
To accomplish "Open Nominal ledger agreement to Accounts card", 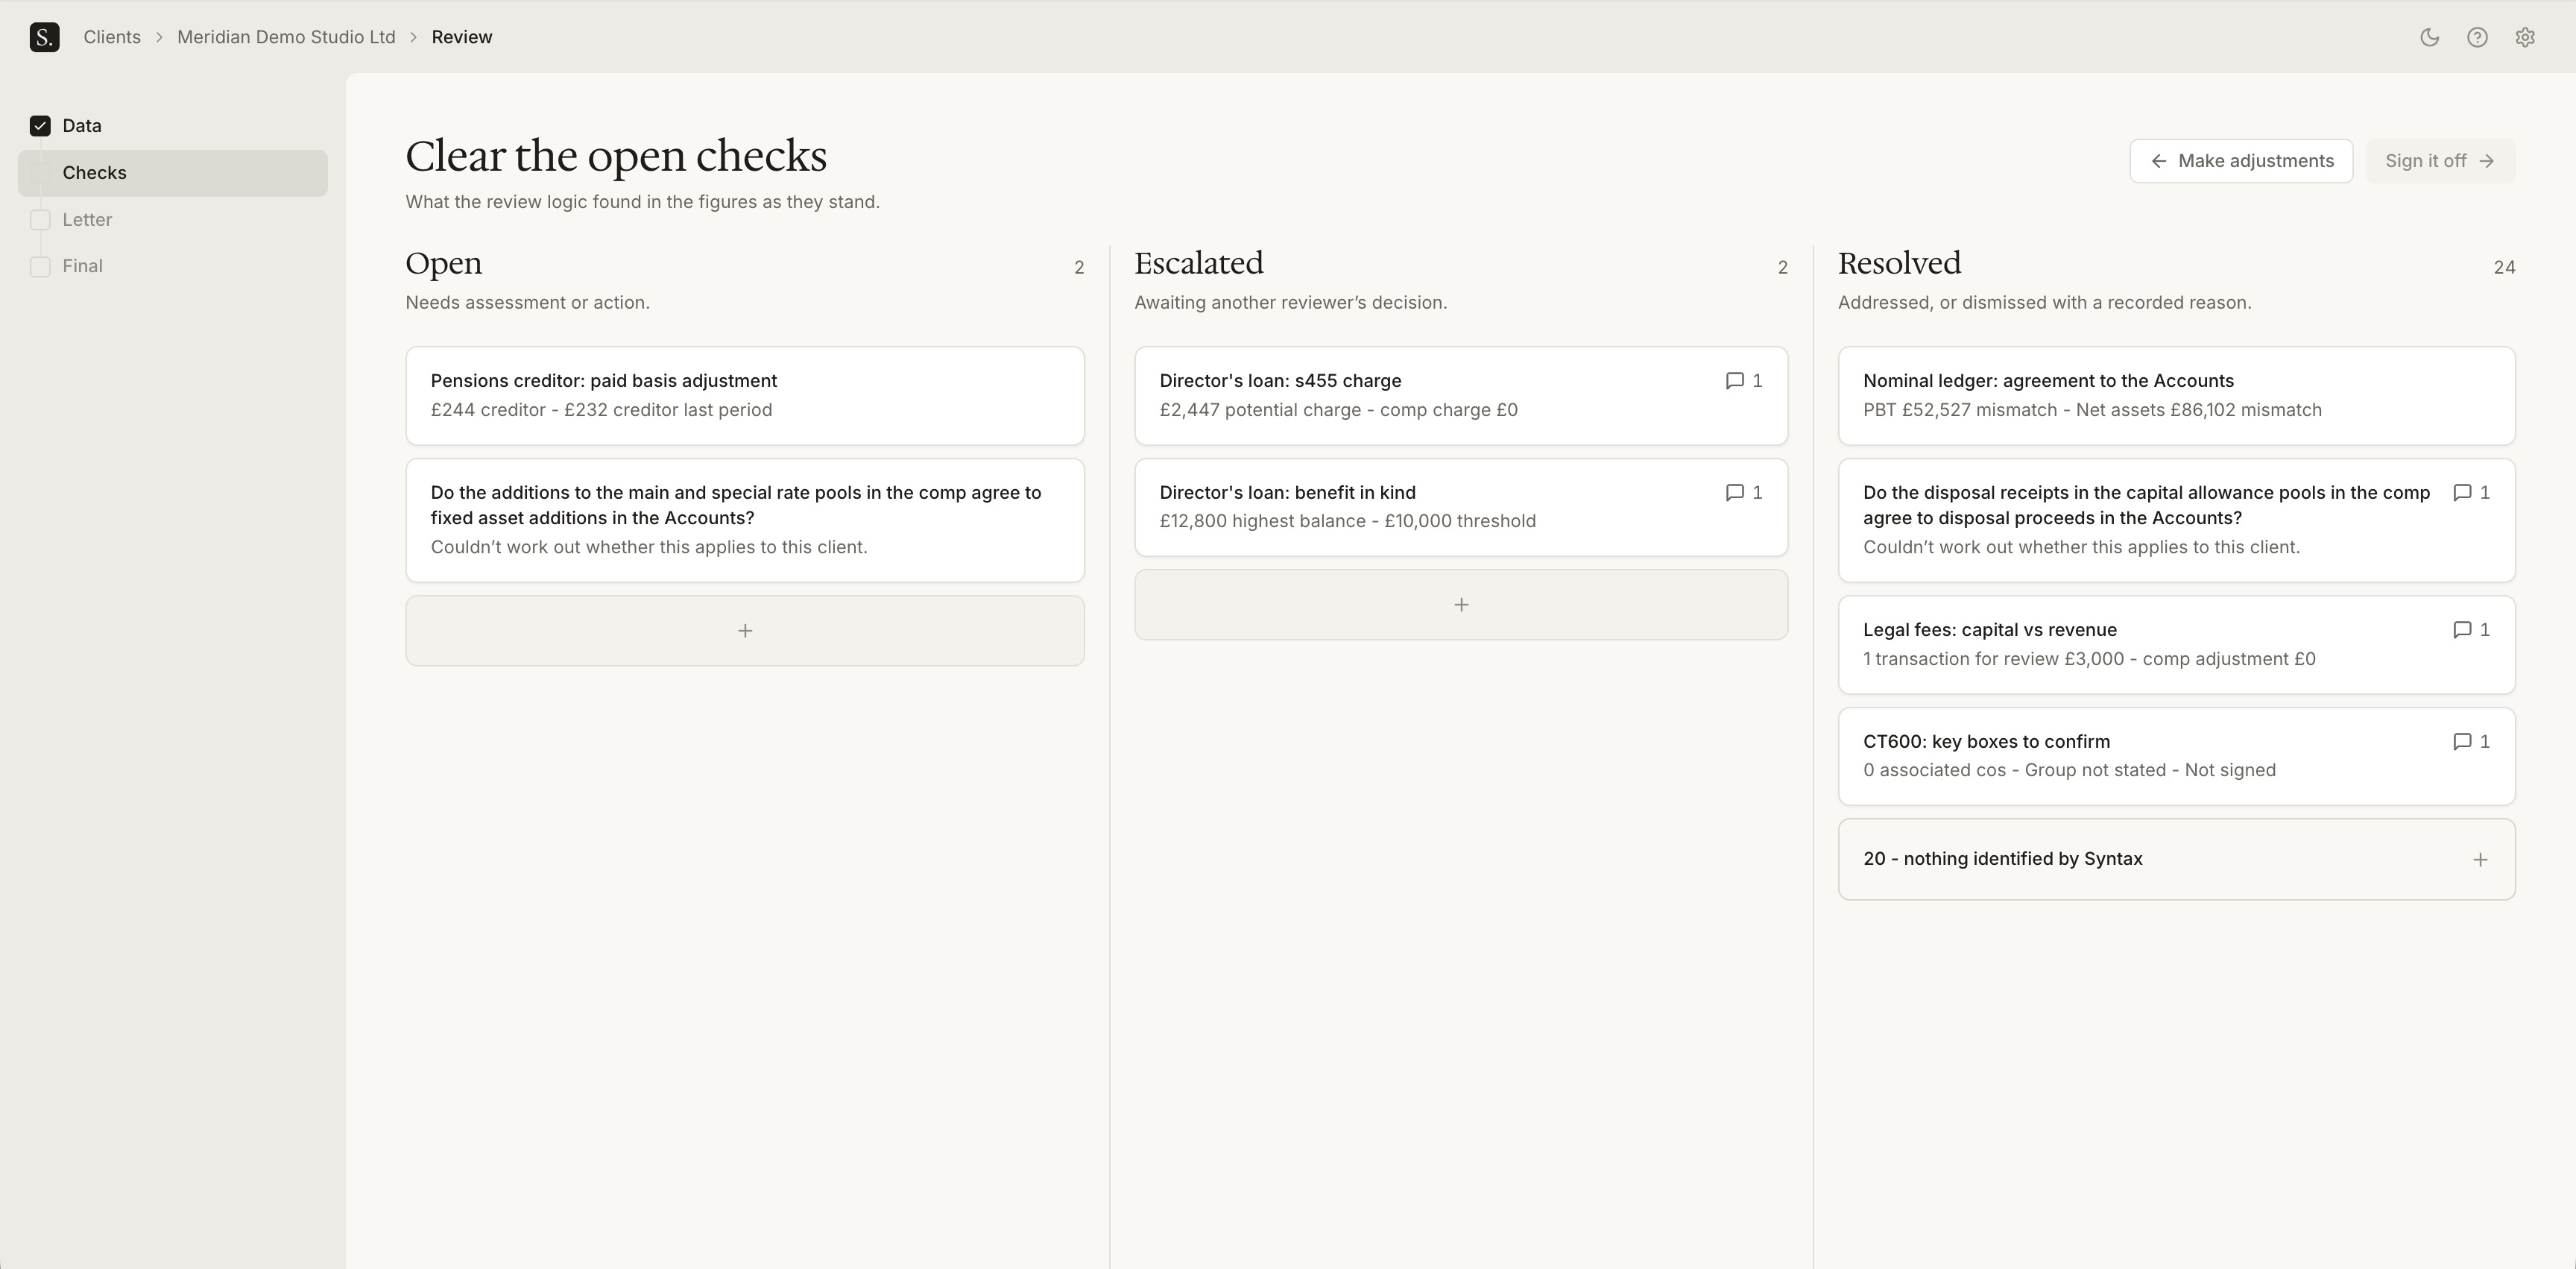I will (x=2176, y=396).
